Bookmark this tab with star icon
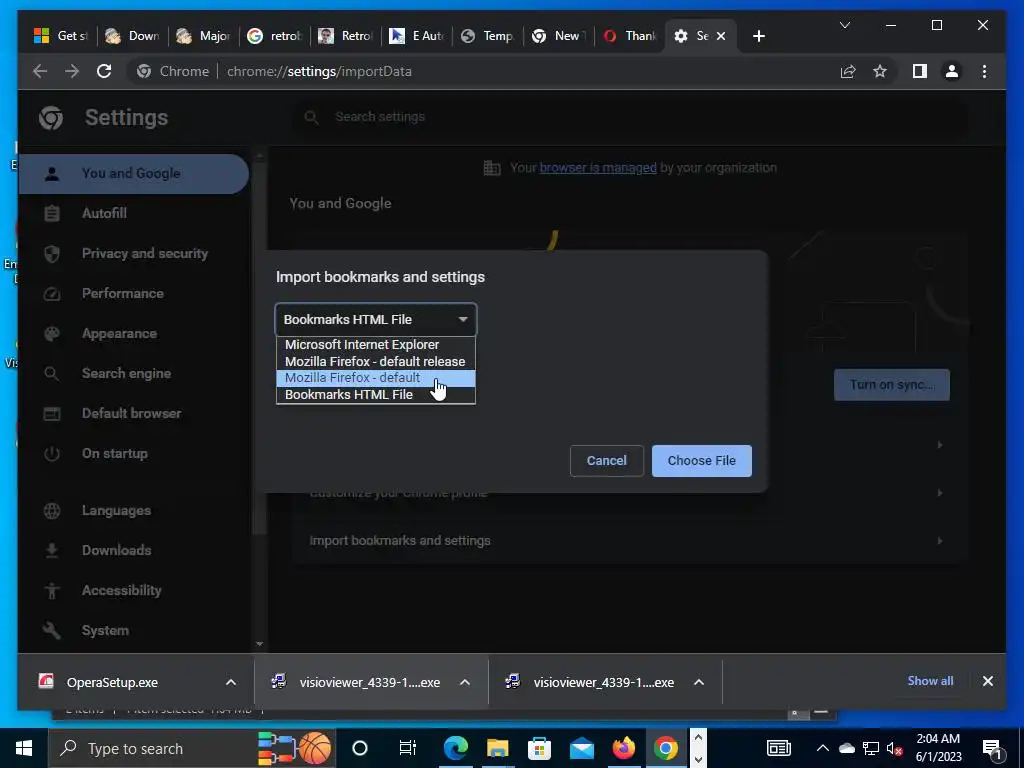This screenshot has height=768, width=1024. (x=880, y=71)
